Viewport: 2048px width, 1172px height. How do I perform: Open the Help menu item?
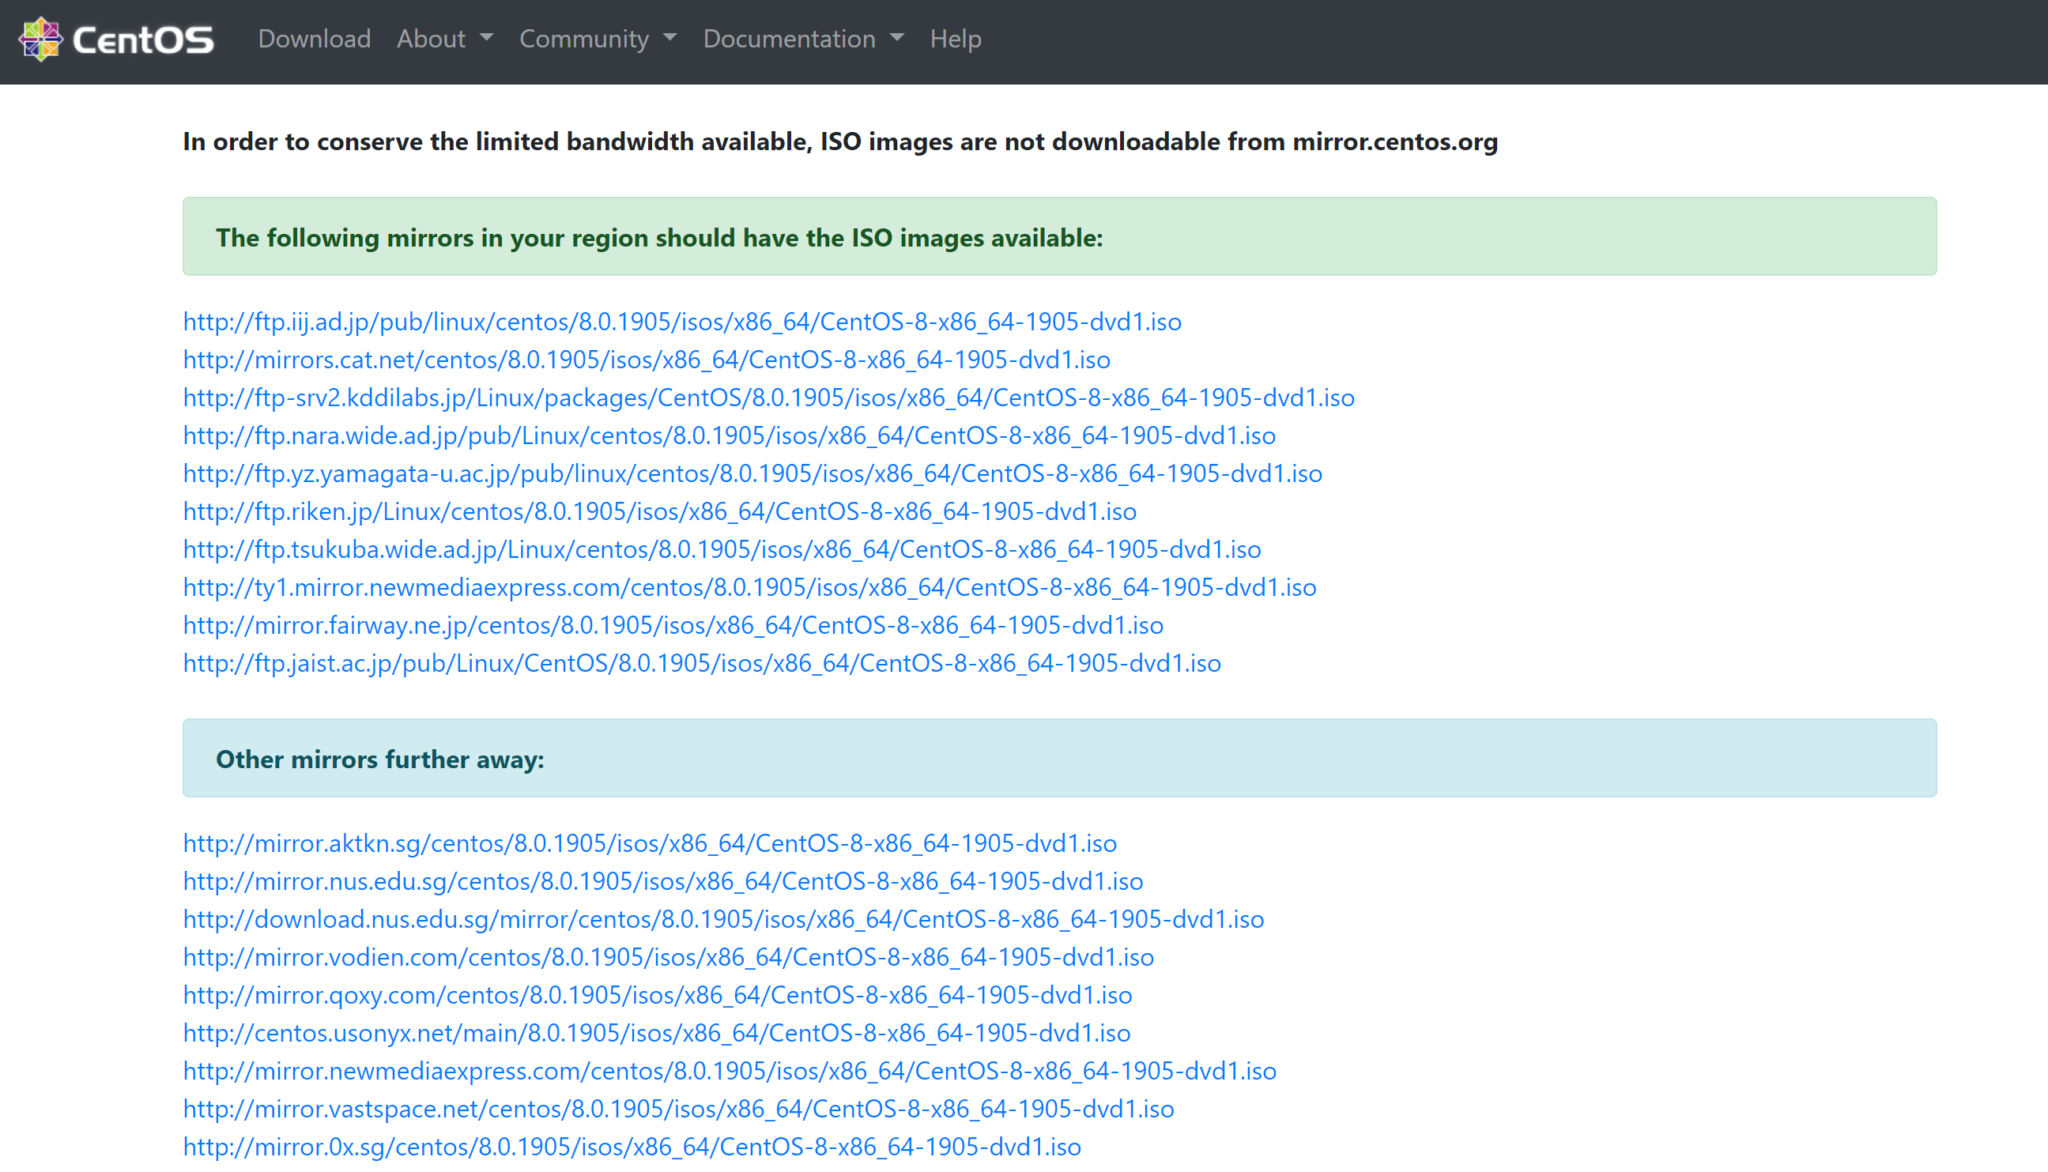click(954, 39)
